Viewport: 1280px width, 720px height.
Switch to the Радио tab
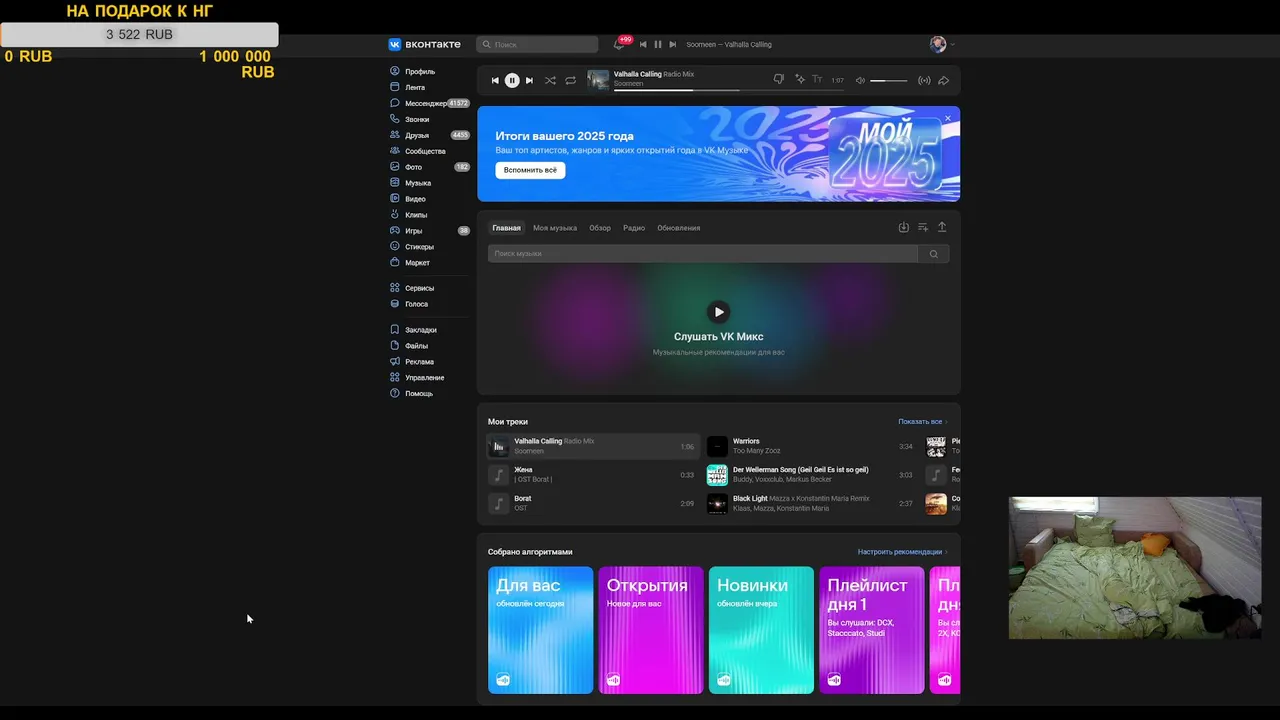pos(634,228)
